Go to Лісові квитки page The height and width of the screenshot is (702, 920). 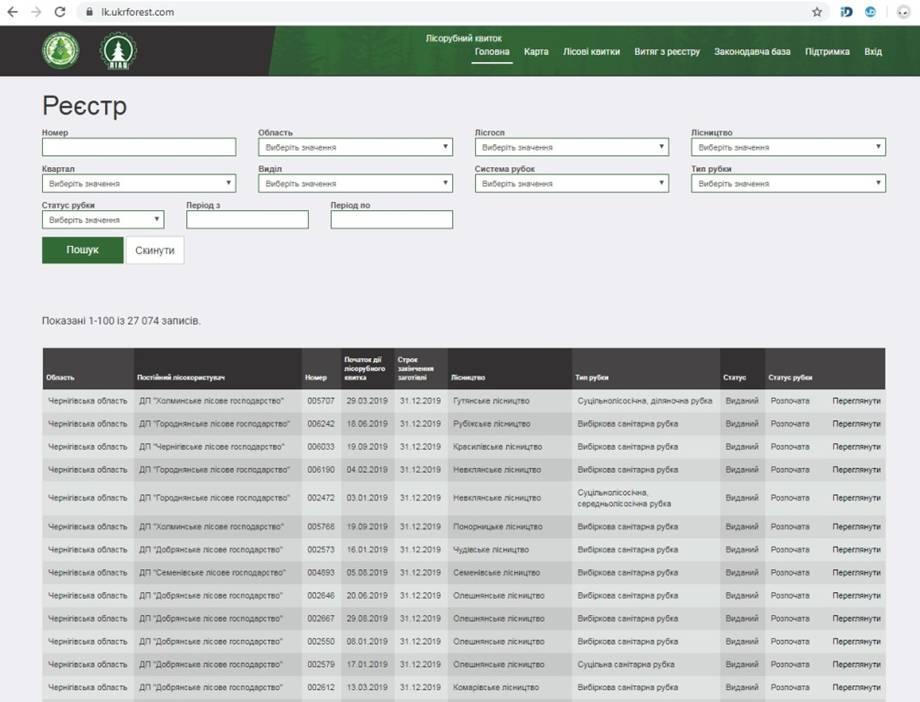click(x=591, y=52)
